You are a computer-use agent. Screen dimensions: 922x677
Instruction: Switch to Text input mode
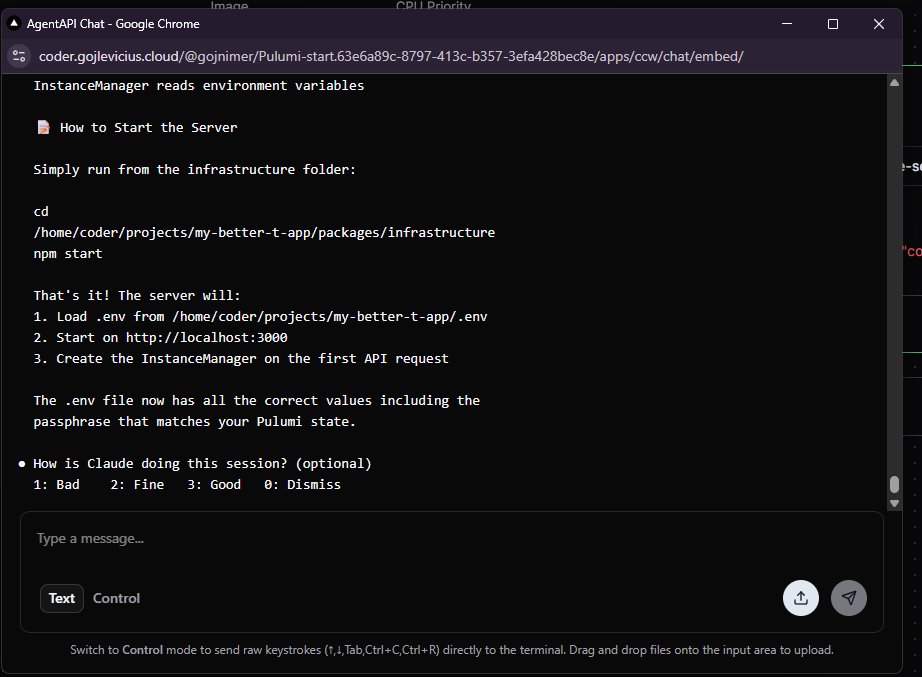[62, 598]
